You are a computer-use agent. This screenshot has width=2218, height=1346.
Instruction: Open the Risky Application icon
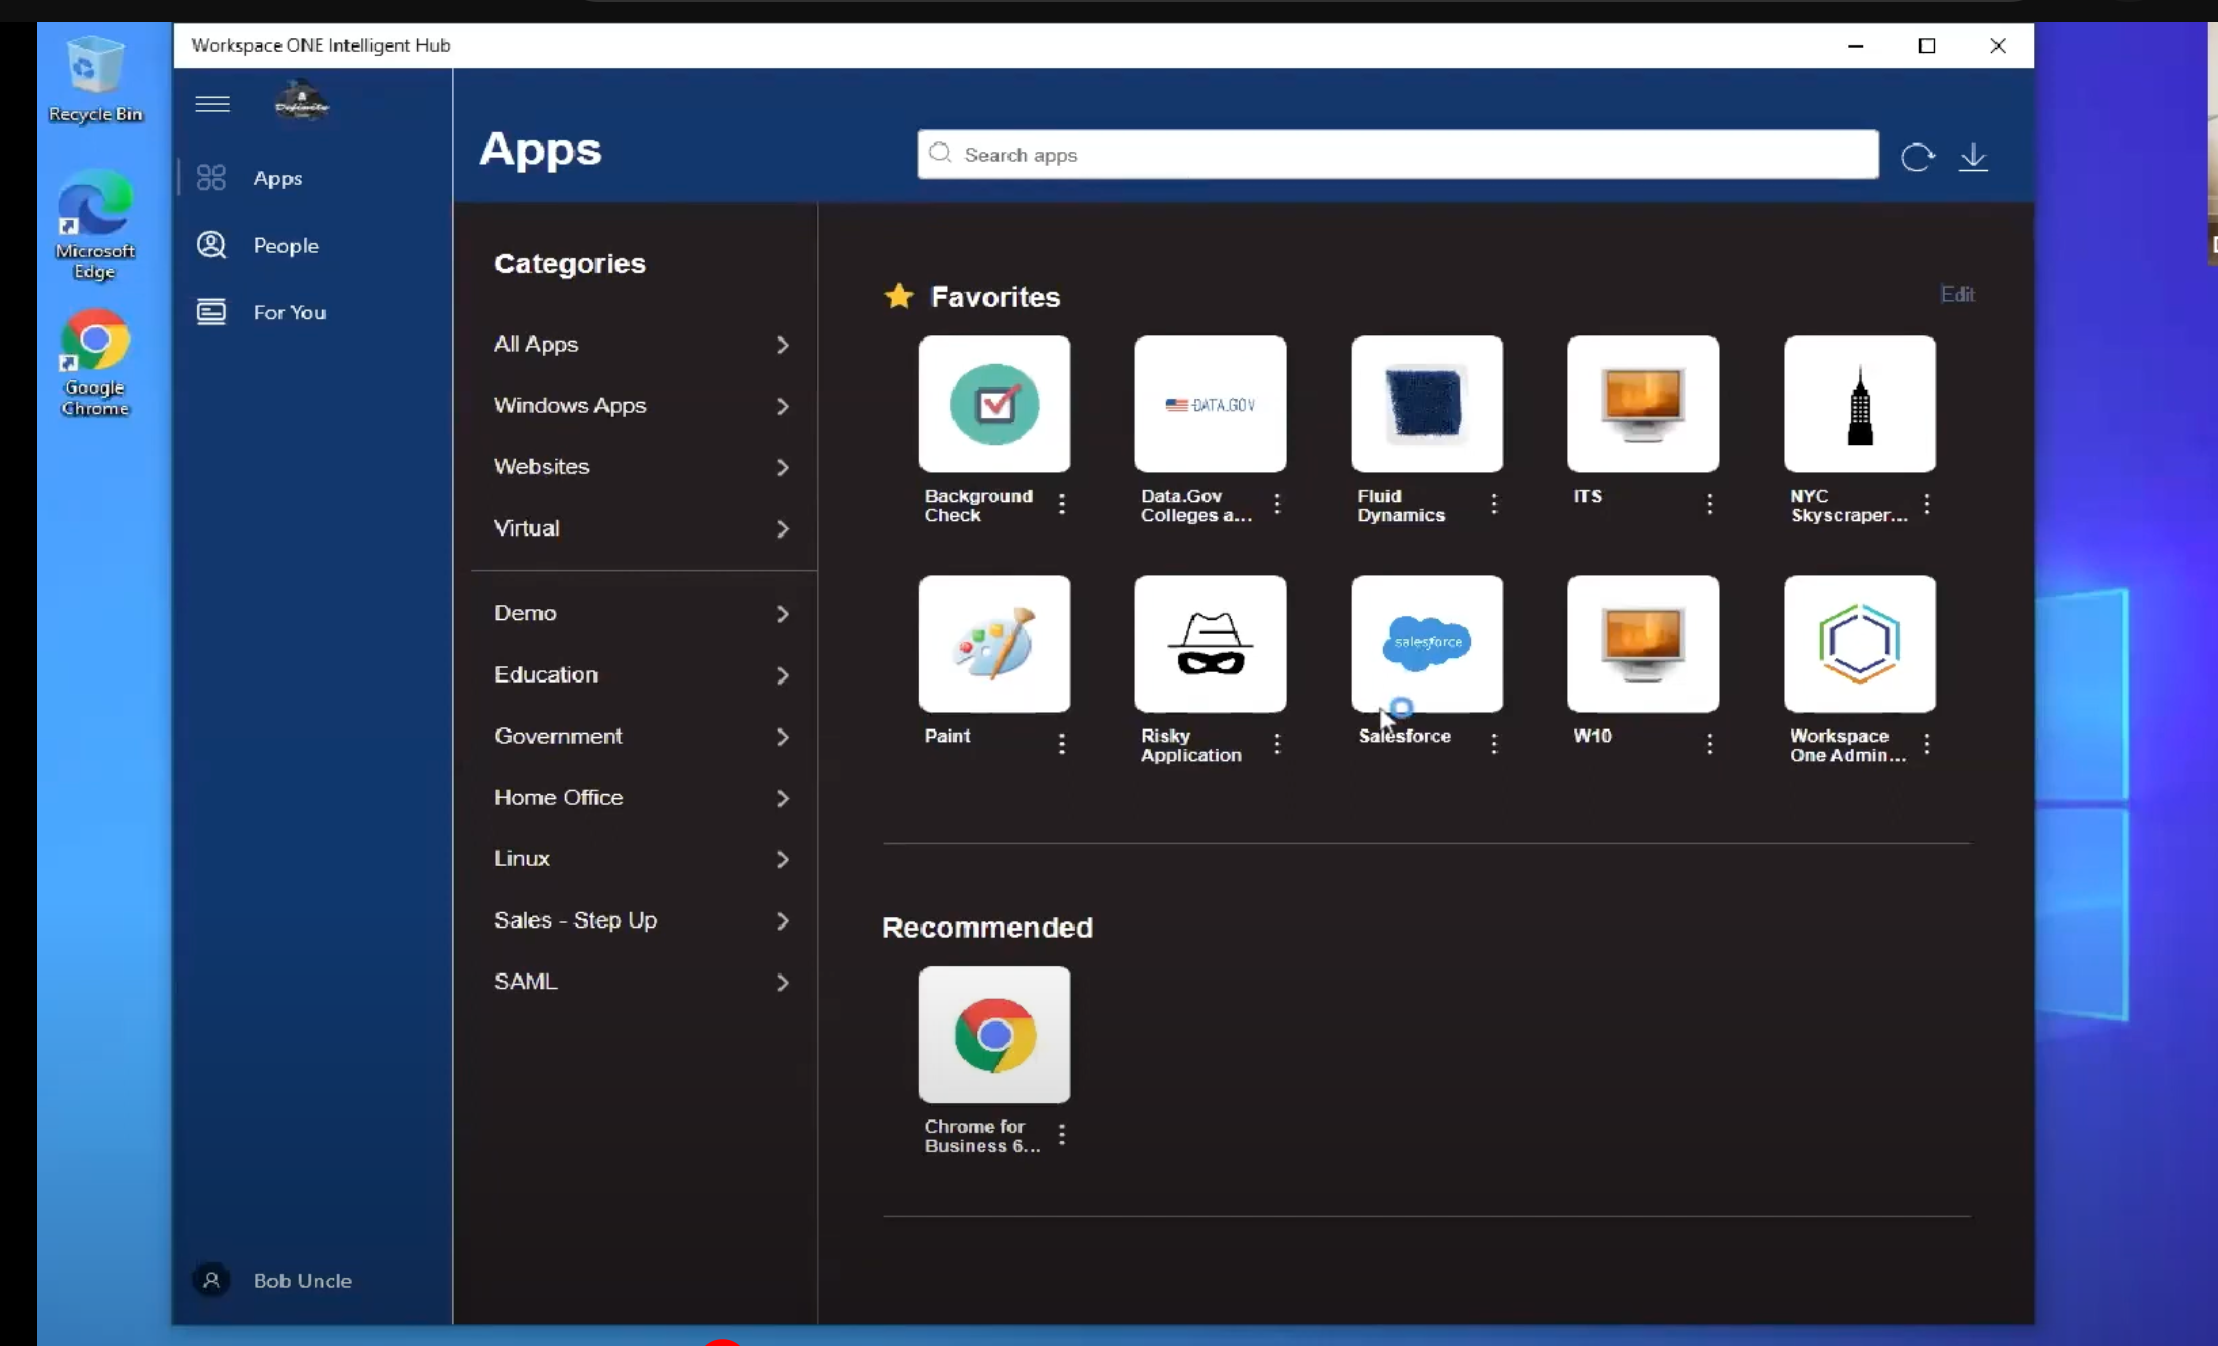(1210, 643)
